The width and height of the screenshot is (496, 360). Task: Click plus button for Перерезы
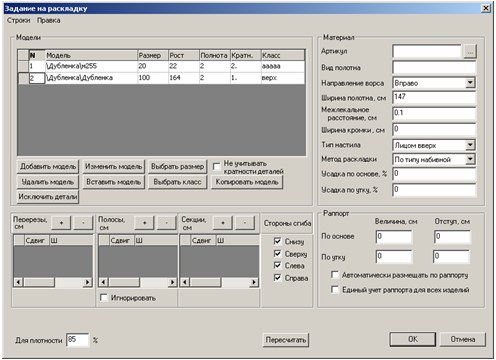(61, 223)
